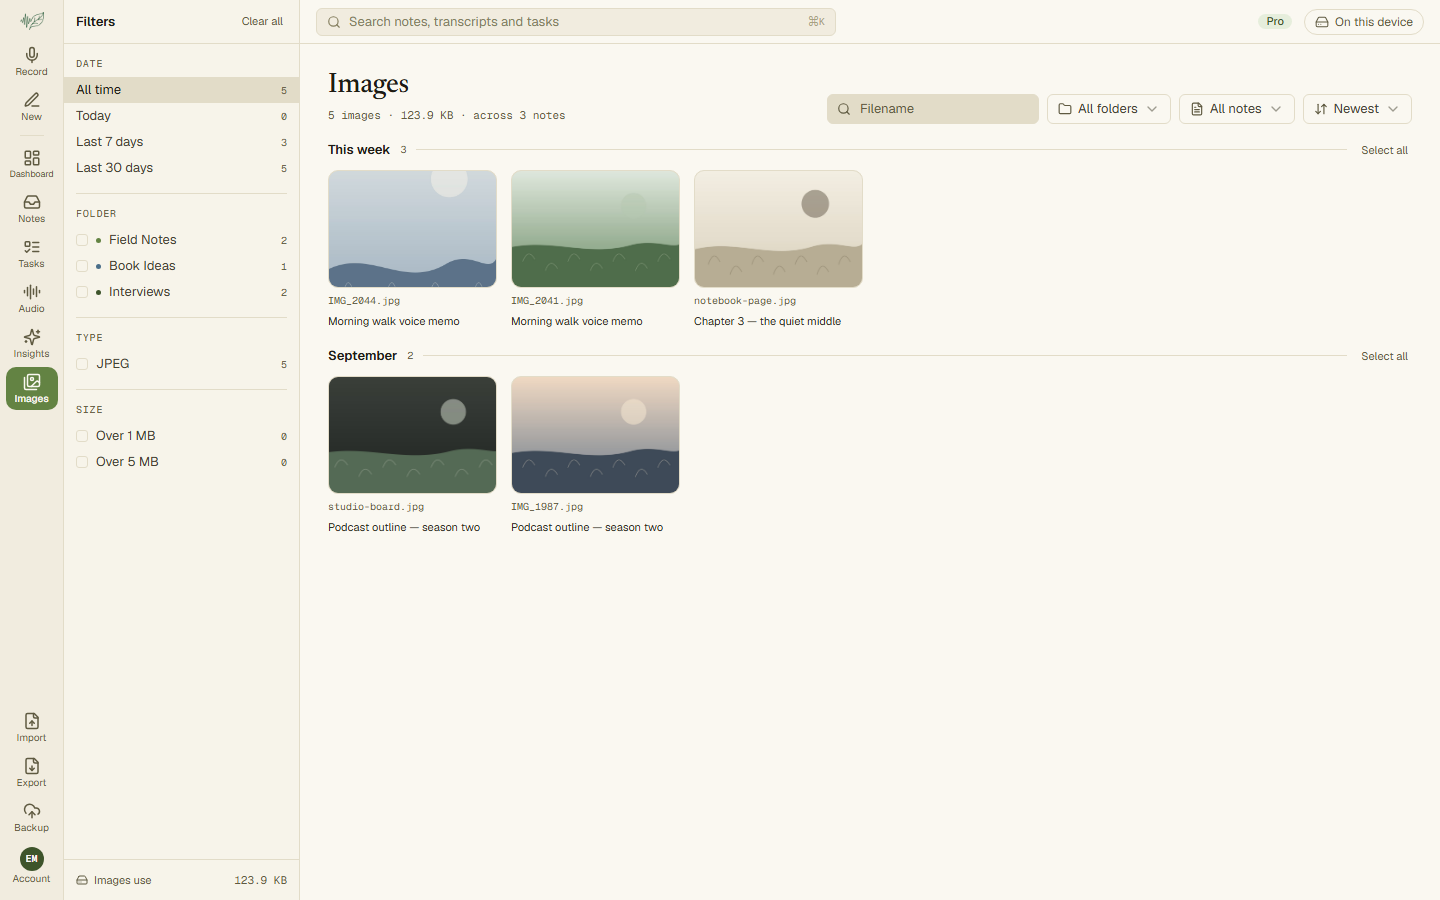Open the Audio waveform section
This screenshot has height=900, width=1440.
[x=32, y=298]
